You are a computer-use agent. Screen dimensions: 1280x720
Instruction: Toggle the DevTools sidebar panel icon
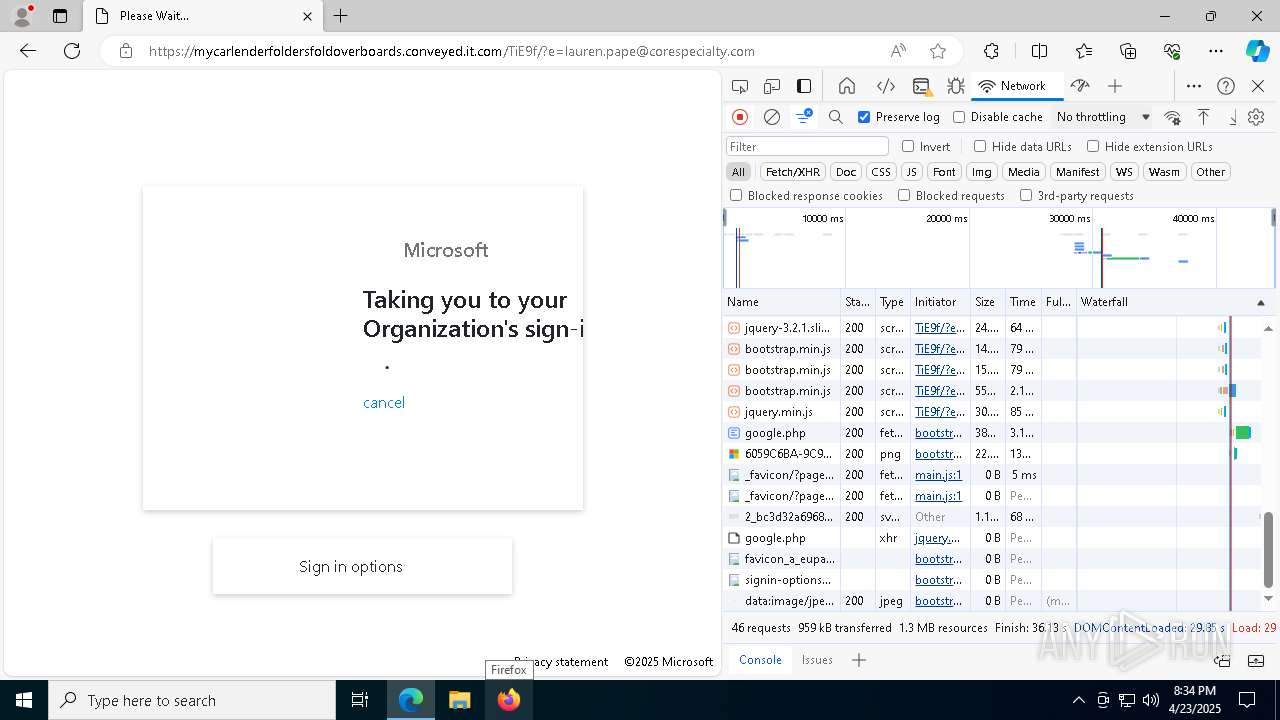(804, 86)
